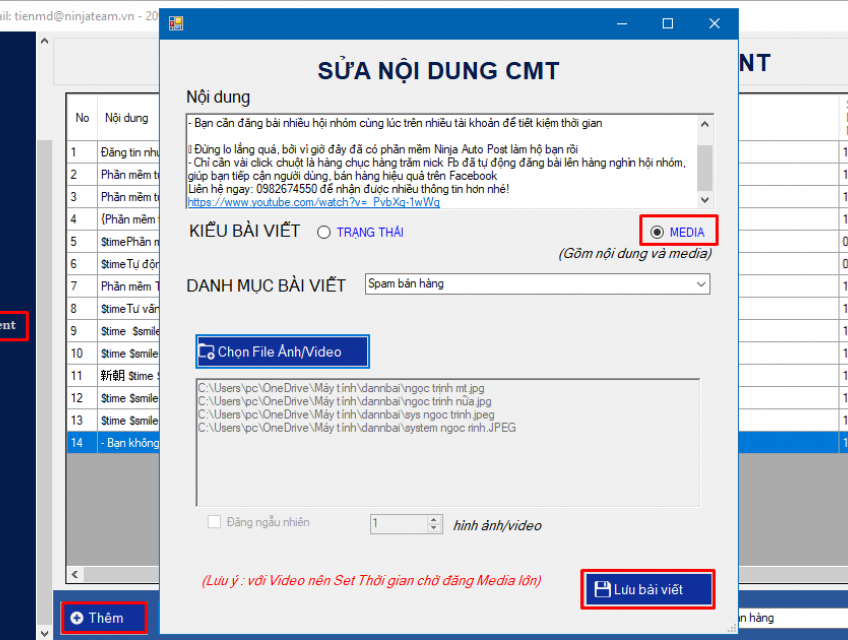Click the down arrow of the Nội dung scrollbar
This screenshot has width=848, height=640.
706,196
